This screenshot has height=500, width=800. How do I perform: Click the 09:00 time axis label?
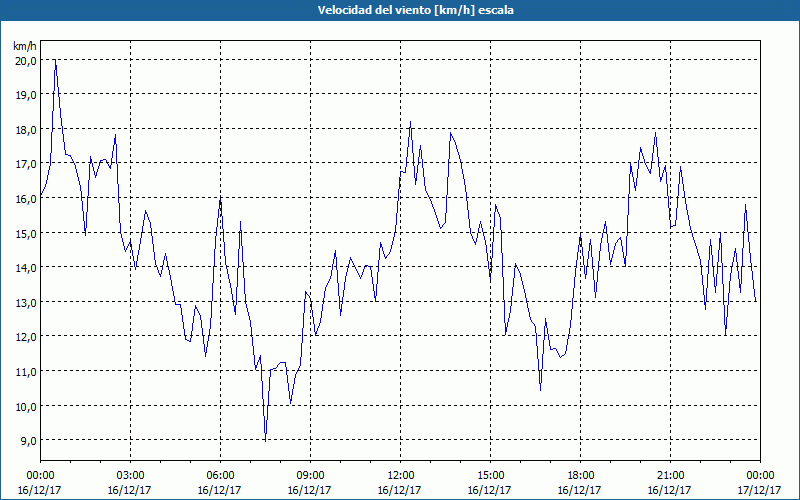pos(310,476)
